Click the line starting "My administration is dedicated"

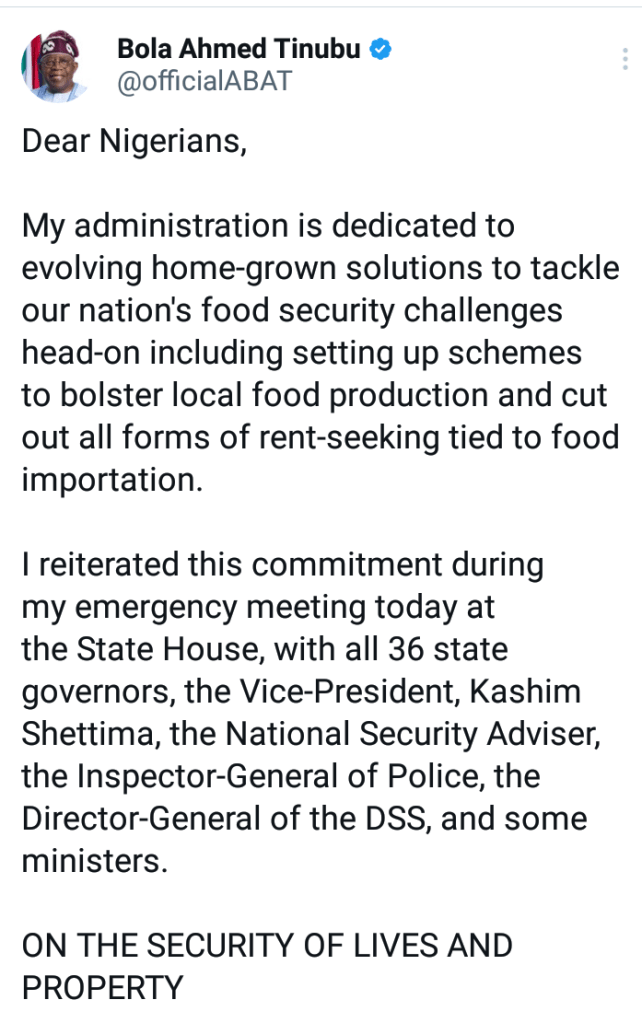[x=268, y=226]
